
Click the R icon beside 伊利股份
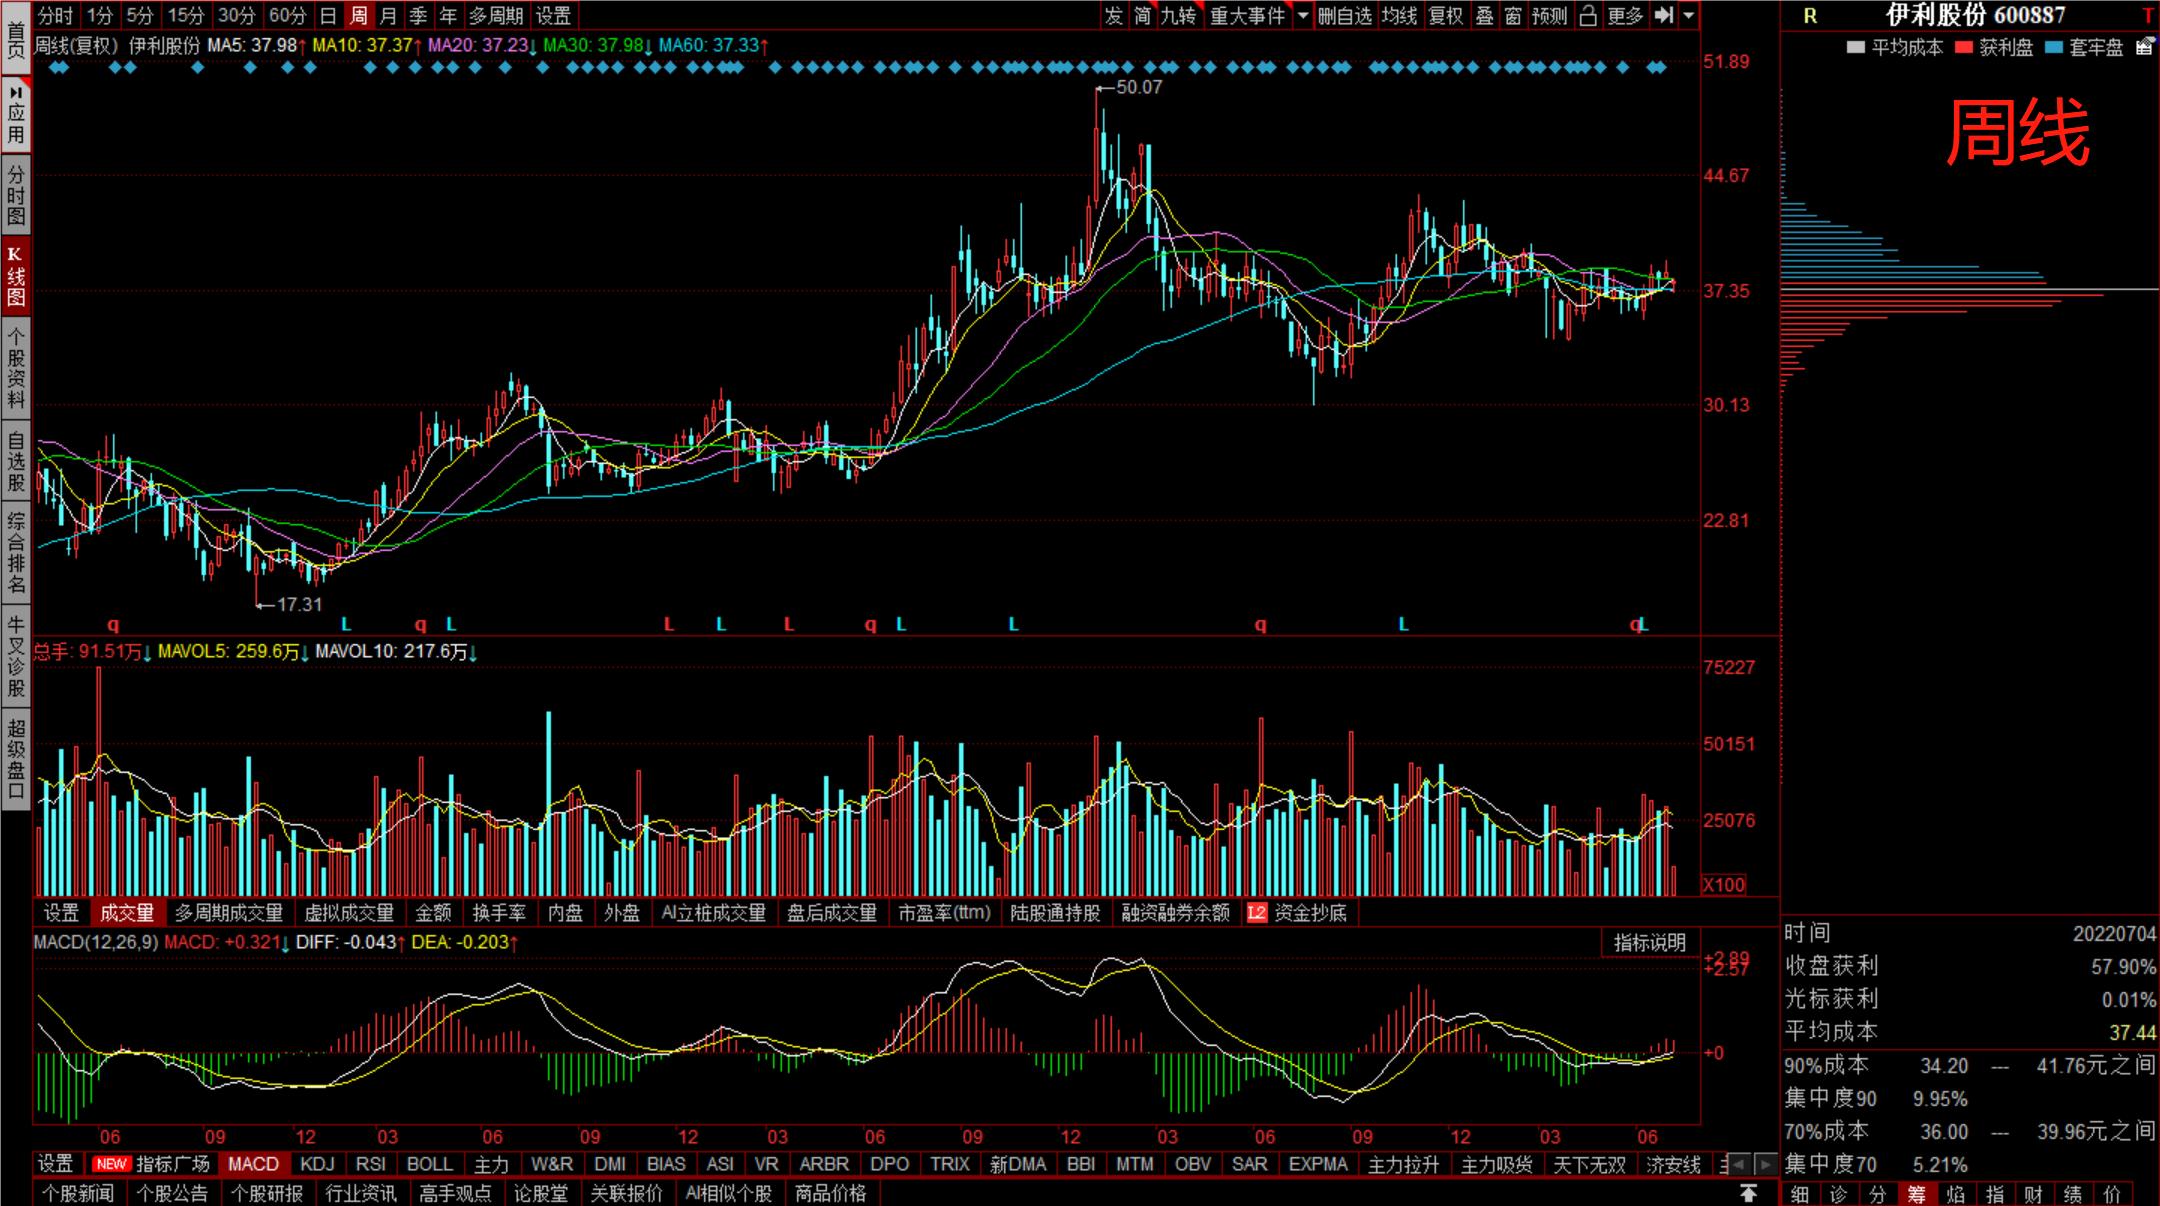[1810, 16]
